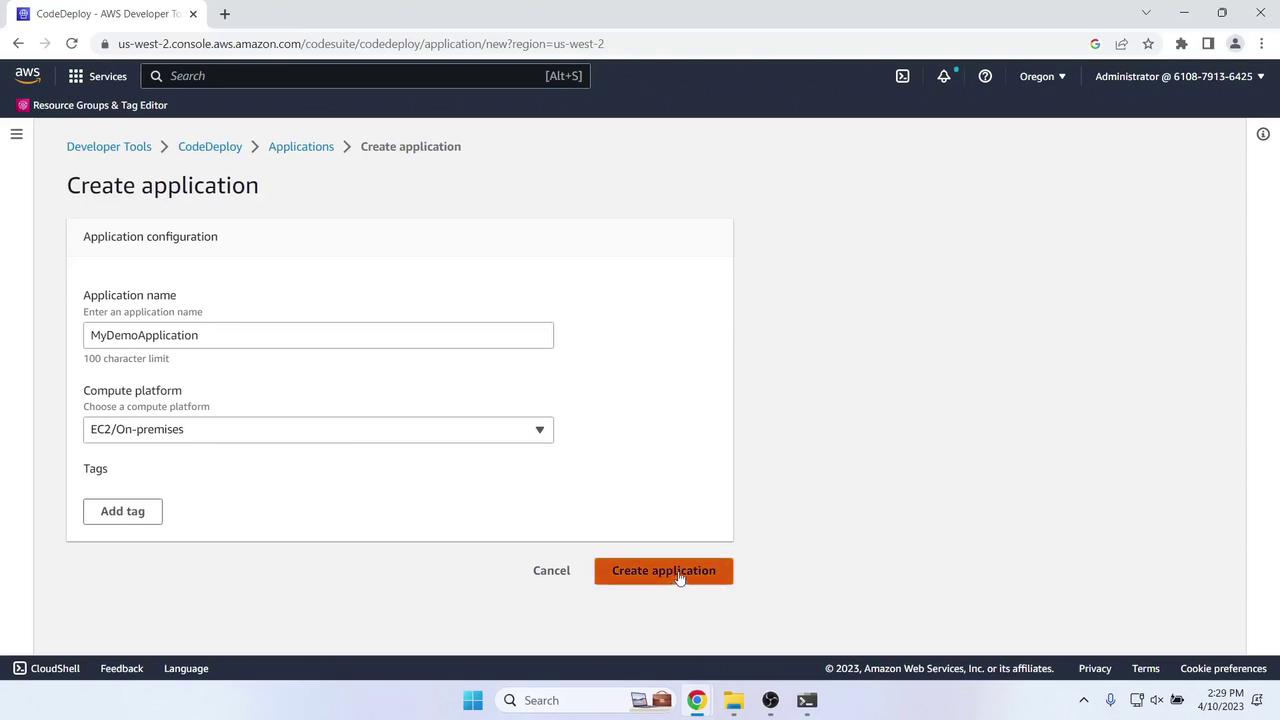The height and width of the screenshot is (720, 1280).
Task: Click the Resource Groups & Tag Editor shortcut
Action: pyautogui.click(x=92, y=105)
